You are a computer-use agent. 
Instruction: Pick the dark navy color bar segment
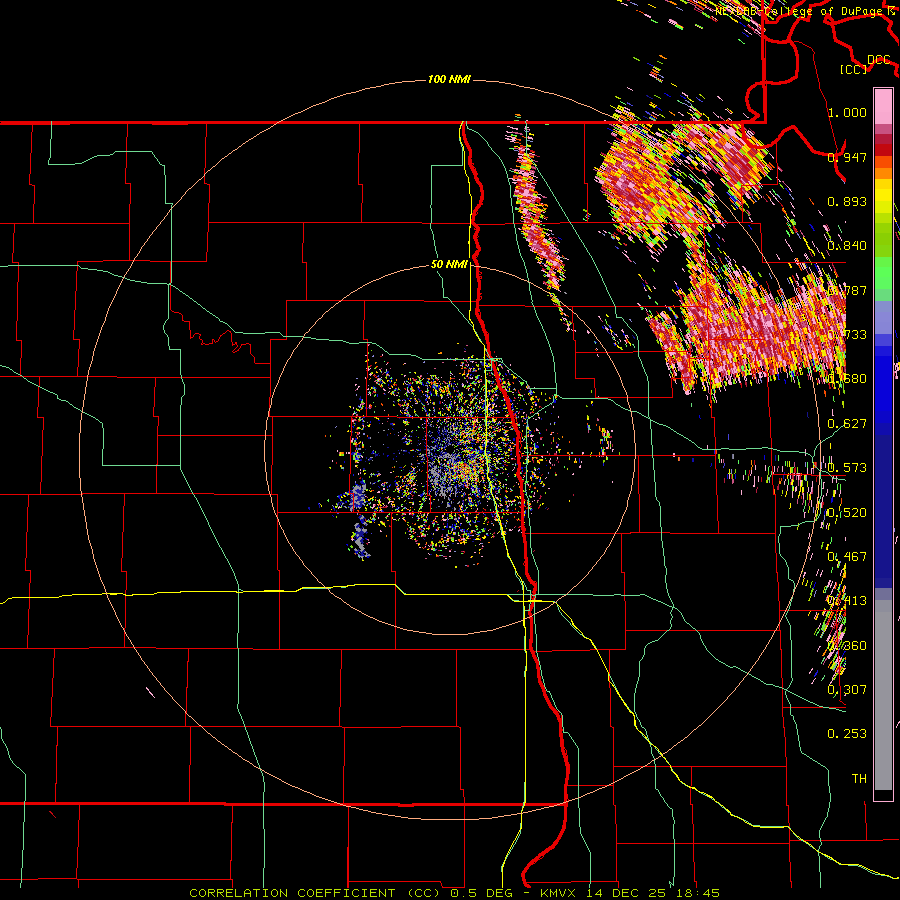[x=883, y=505]
